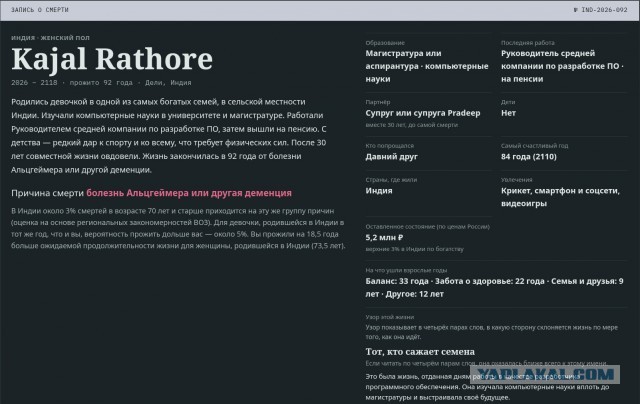Click the Узор этой жизни label
This screenshot has width=640, height=404.
click(x=389, y=317)
